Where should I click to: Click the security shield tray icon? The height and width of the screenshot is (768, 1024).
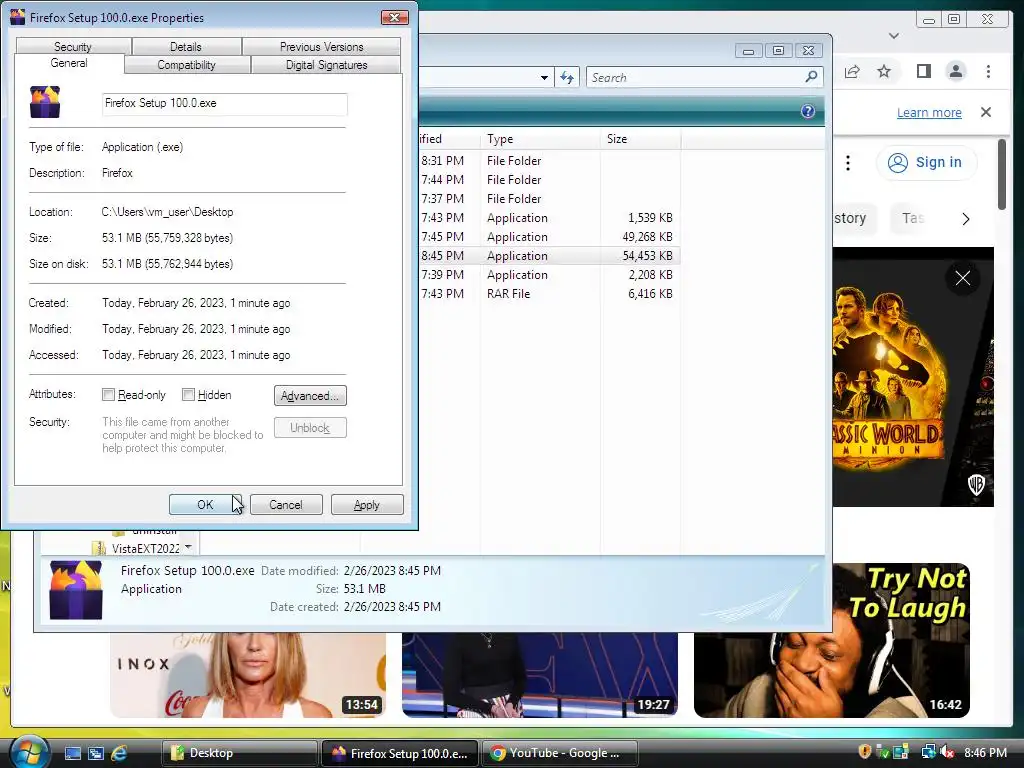tap(865, 752)
